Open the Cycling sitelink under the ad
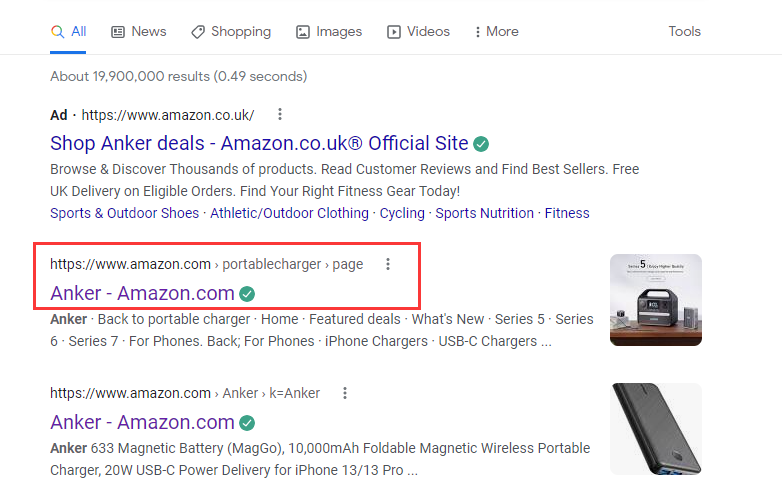Screen dimensions: 782x488 (402, 213)
